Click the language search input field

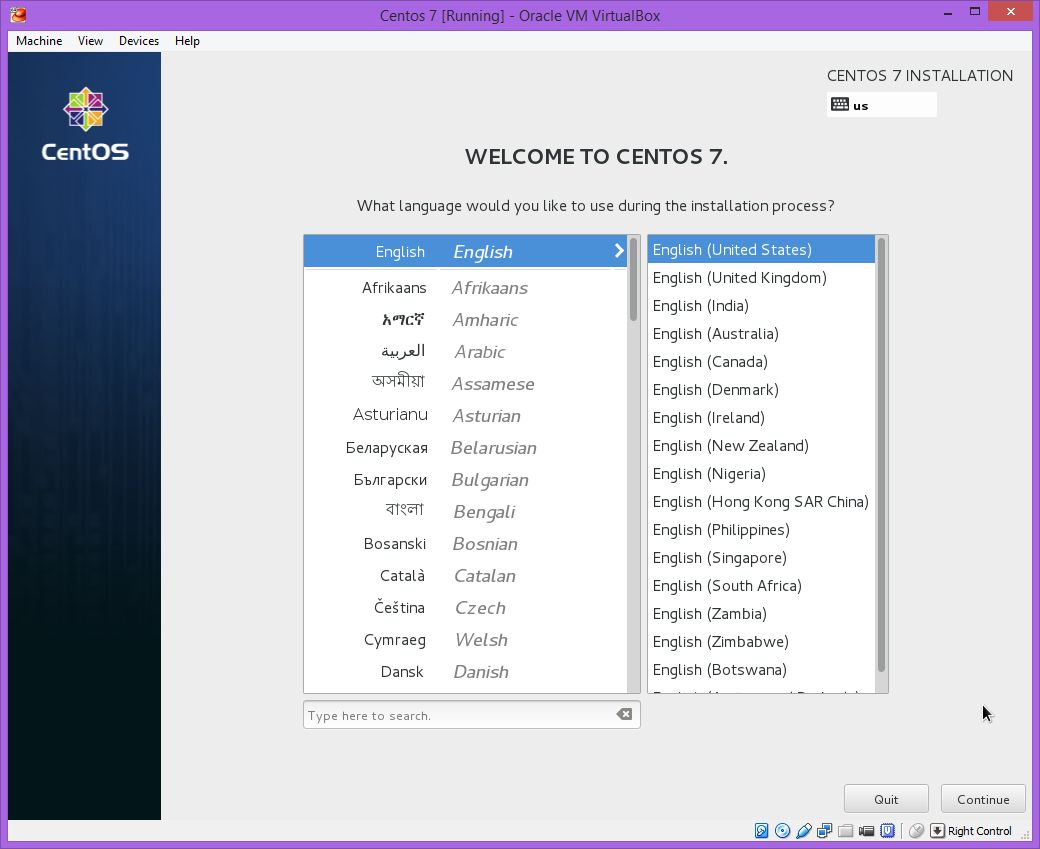click(x=472, y=715)
